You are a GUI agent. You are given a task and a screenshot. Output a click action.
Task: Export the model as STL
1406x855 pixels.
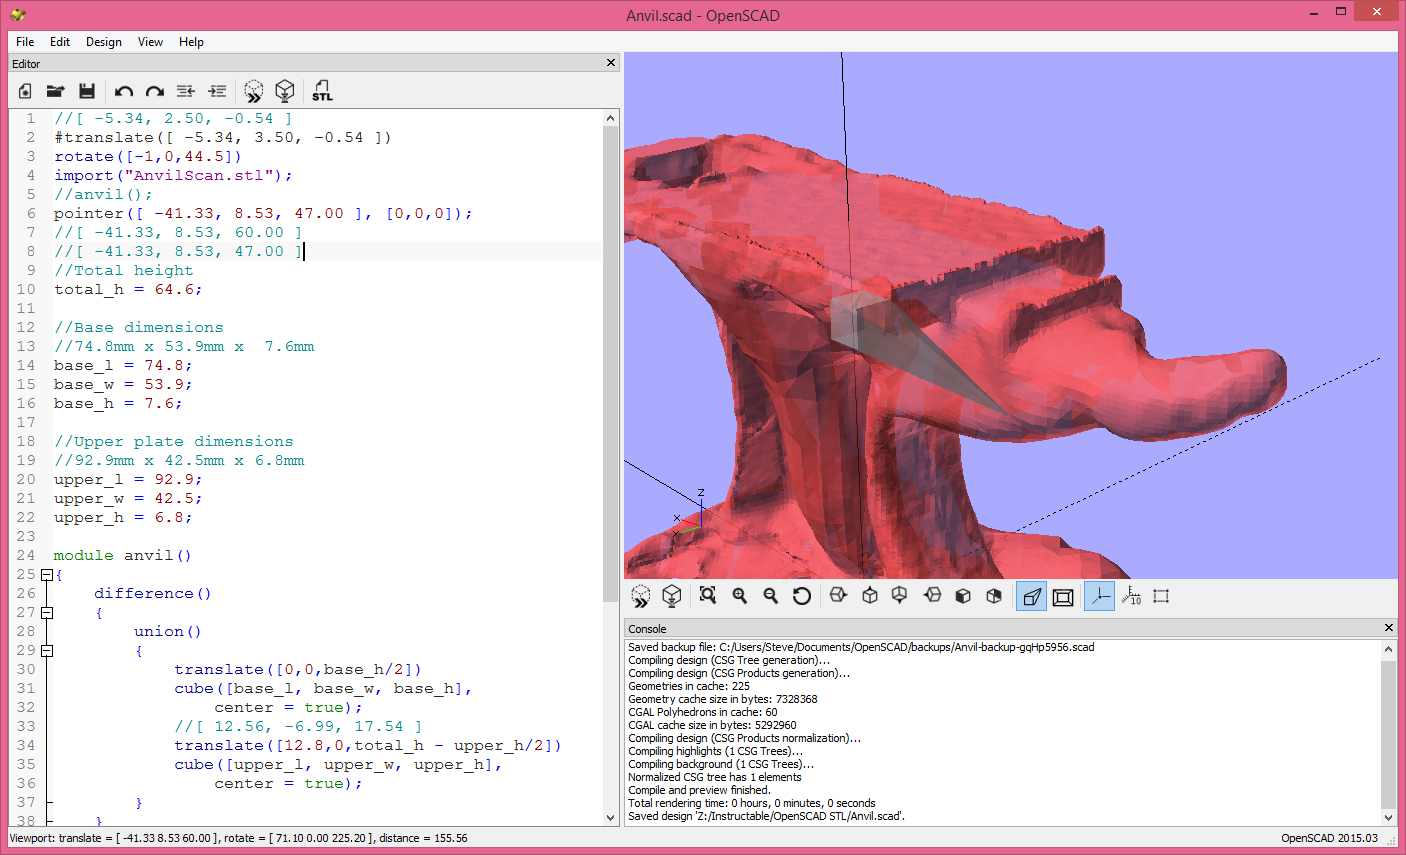(322, 91)
